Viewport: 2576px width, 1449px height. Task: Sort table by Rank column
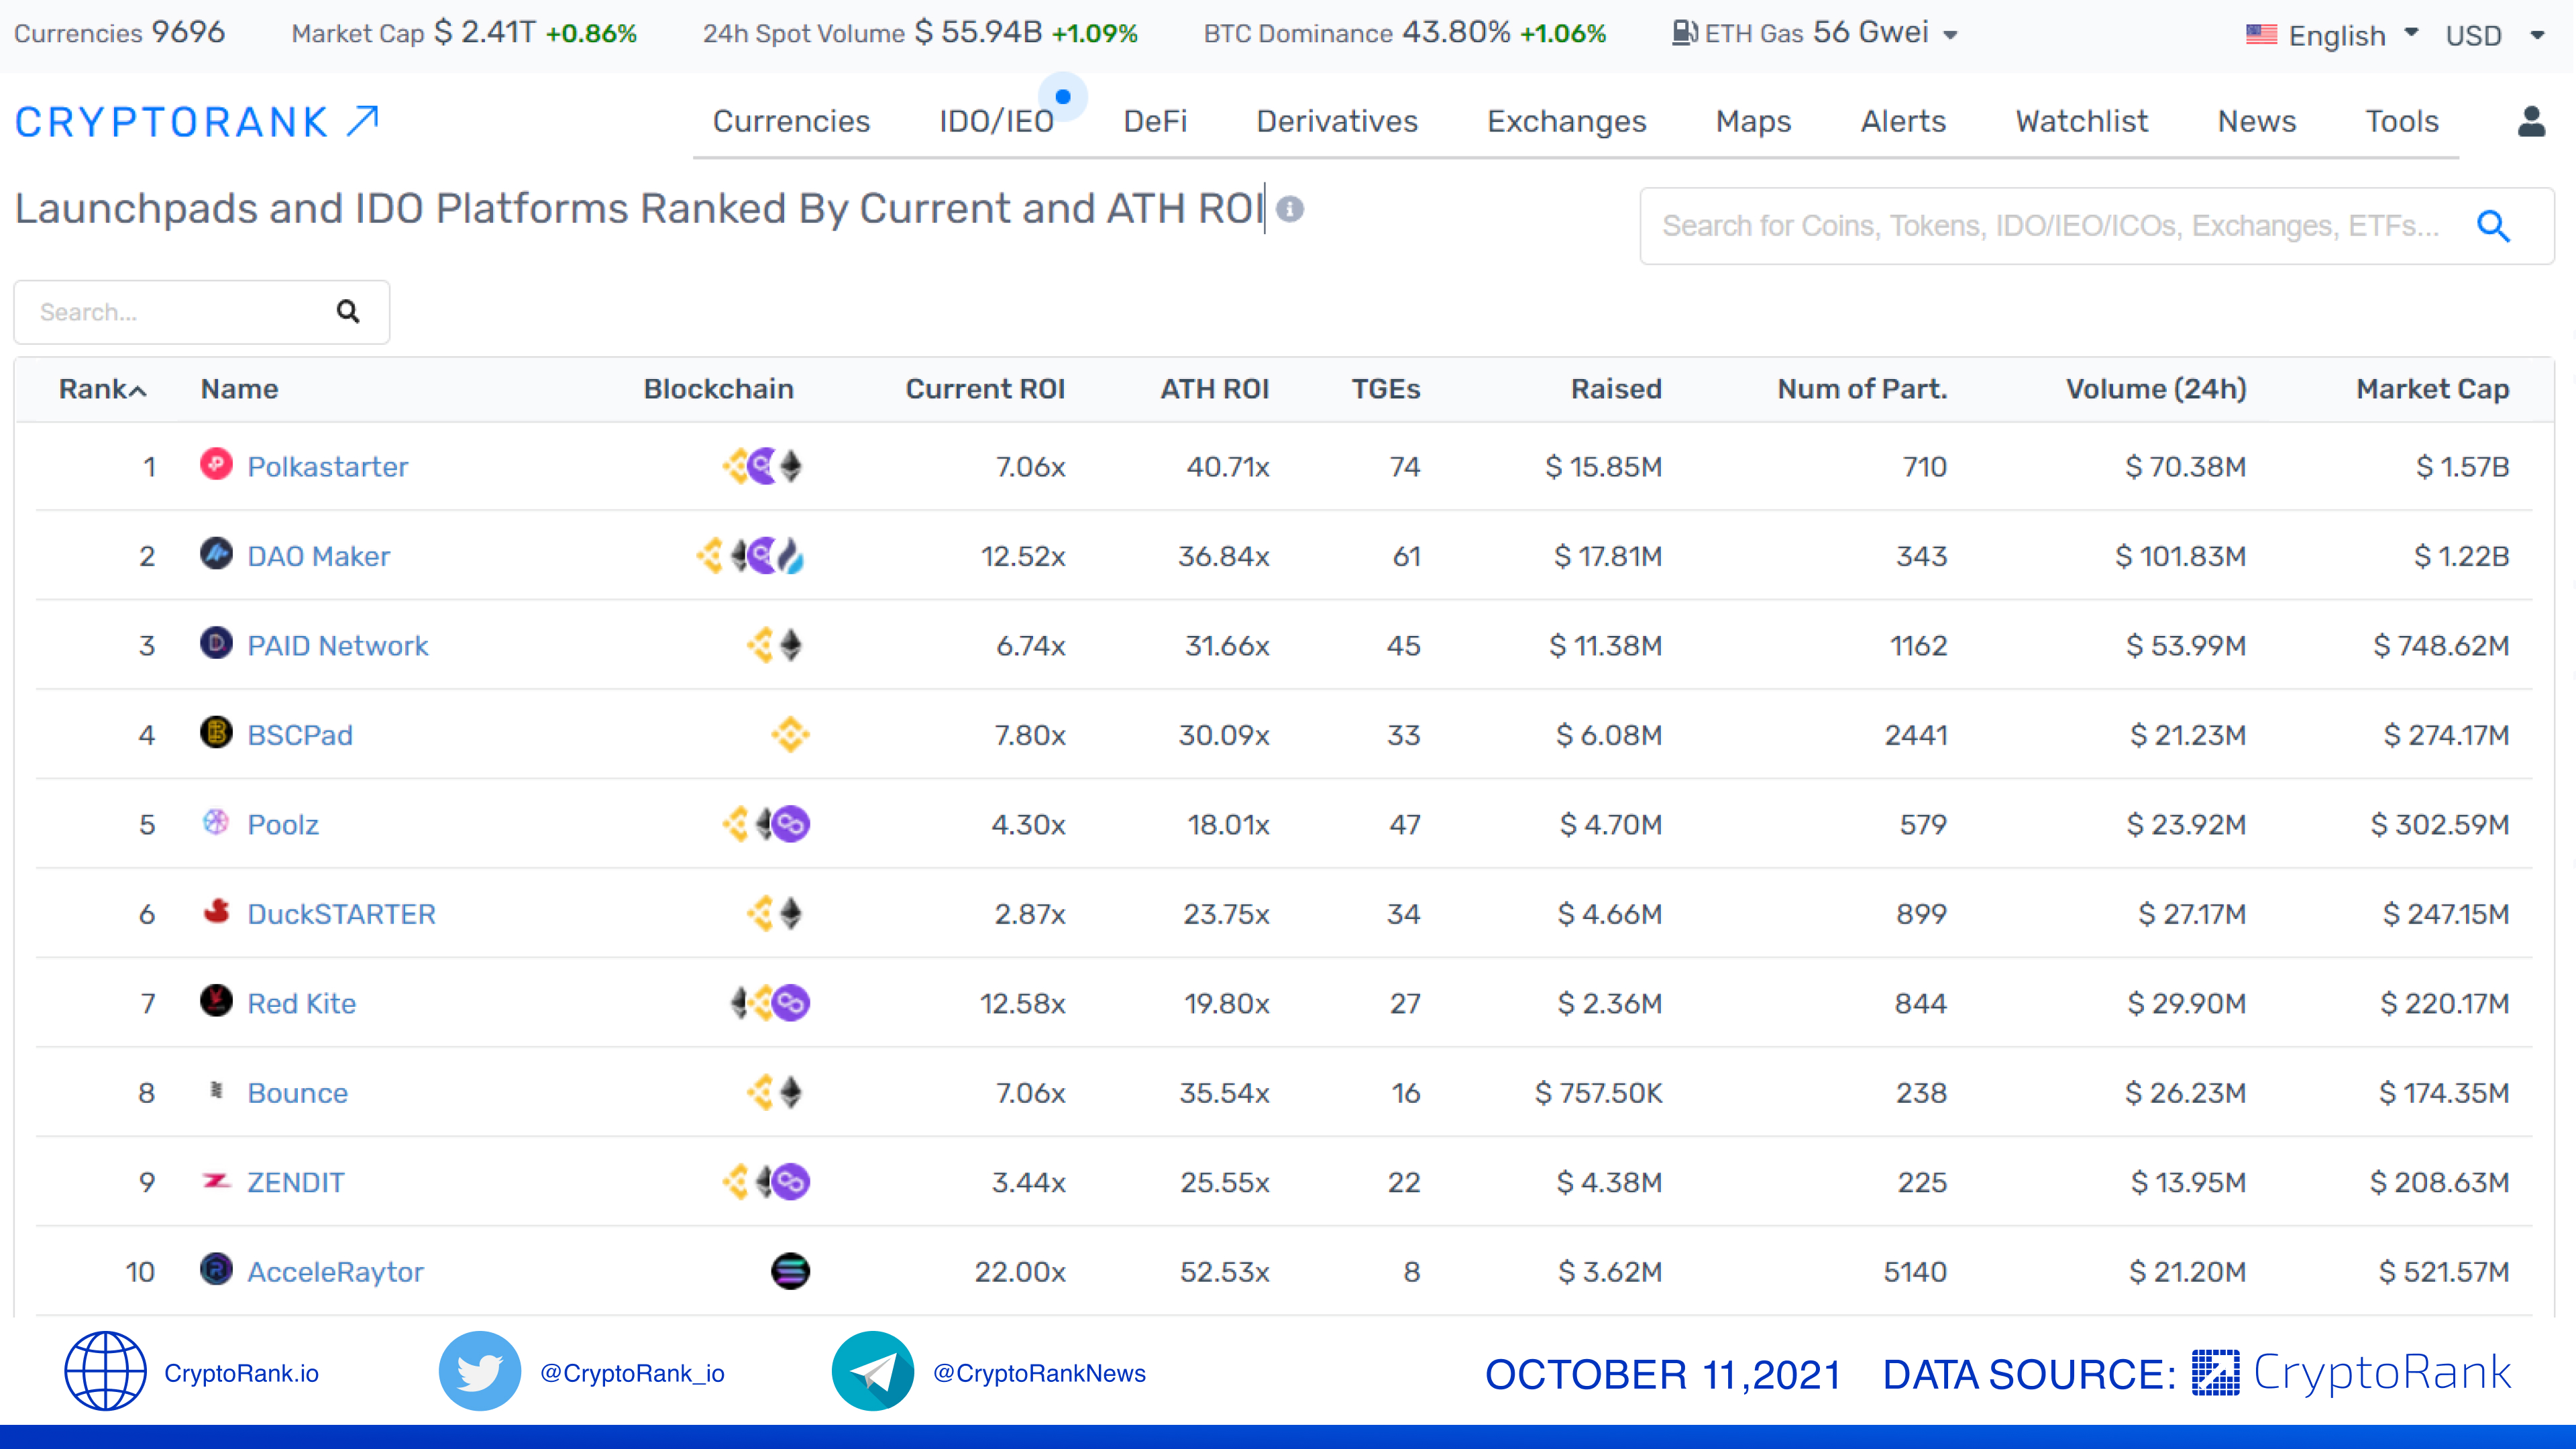(102, 389)
